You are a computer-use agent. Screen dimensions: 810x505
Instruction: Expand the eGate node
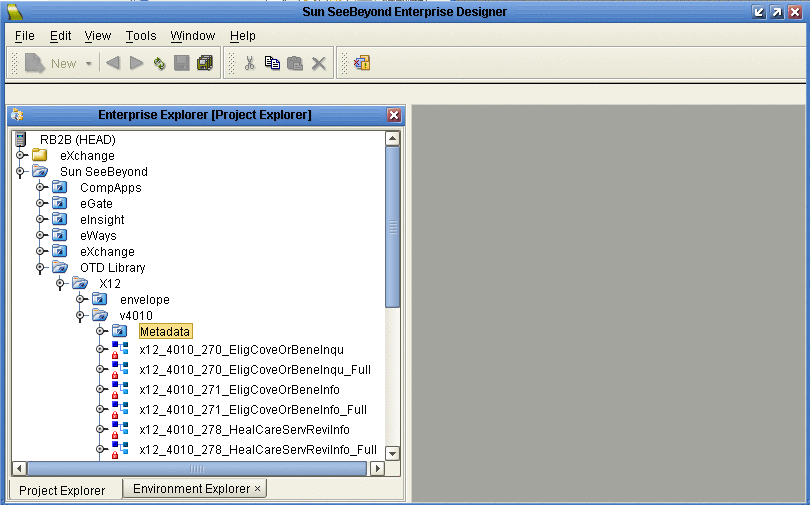[x=40, y=203]
